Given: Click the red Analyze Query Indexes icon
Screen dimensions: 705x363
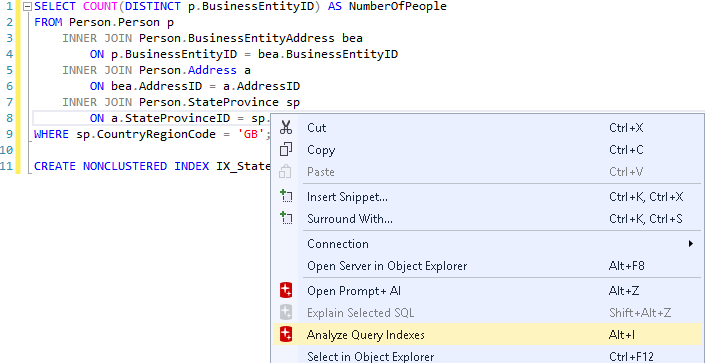Looking at the screenshot, I should pyautogui.click(x=286, y=335).
